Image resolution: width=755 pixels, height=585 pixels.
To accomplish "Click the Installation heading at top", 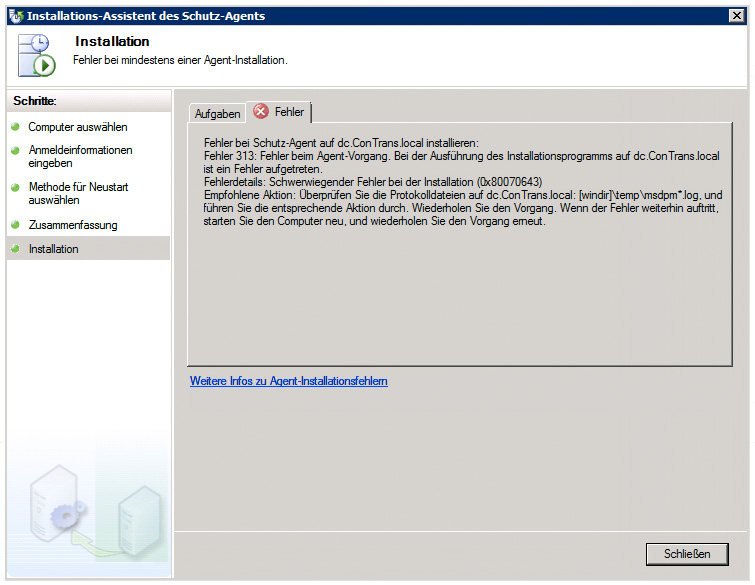I will click(112, 41).
